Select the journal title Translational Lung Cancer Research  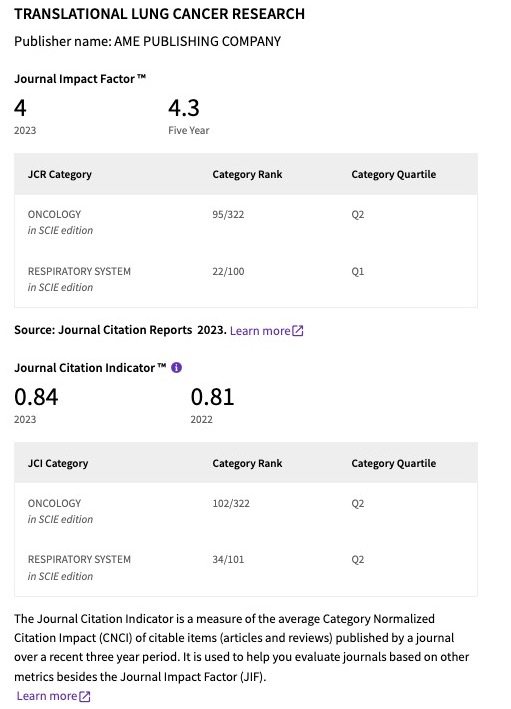coord(159,14)
